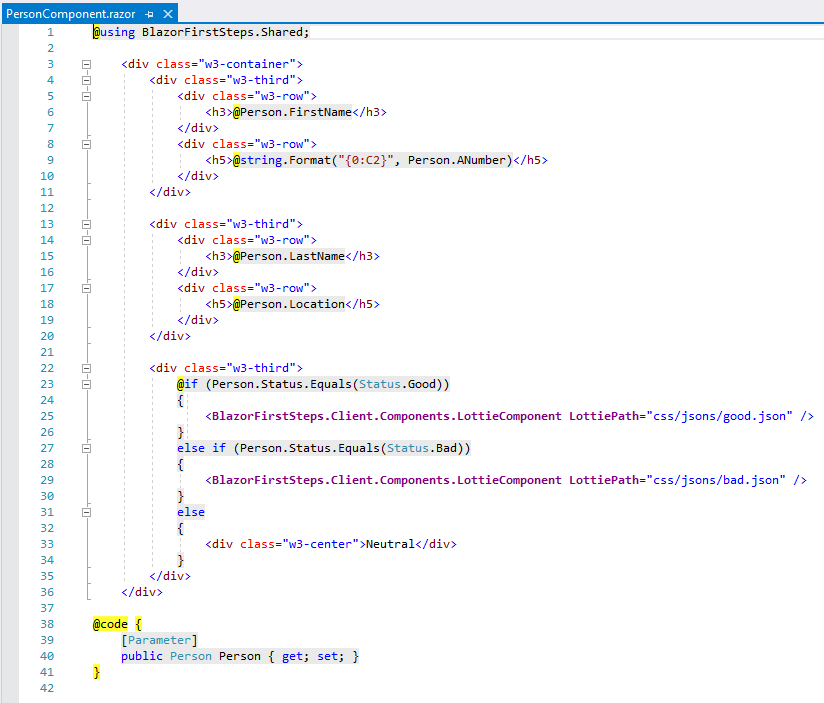Collapse the @if block on line 23
Screen dimensions: 824x703
(87, 384)
